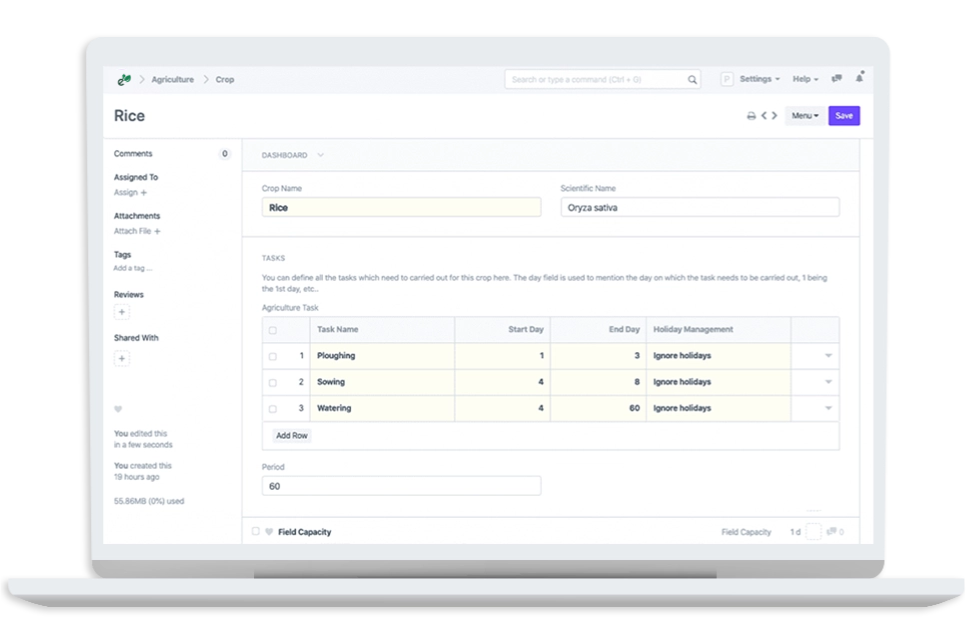Print the Rice document
Screen dimensions: 966x619
tap(751, 116)
